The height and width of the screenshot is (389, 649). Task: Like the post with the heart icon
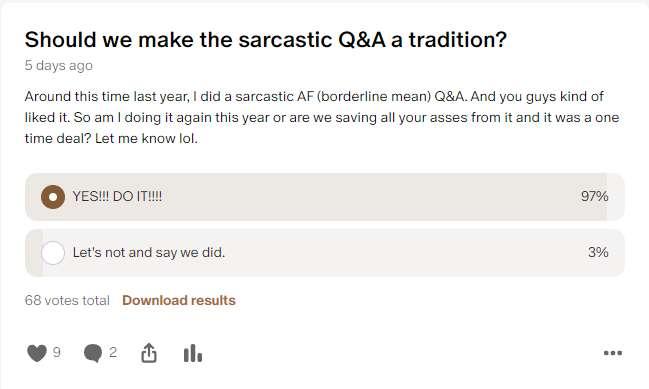point(36,353)
